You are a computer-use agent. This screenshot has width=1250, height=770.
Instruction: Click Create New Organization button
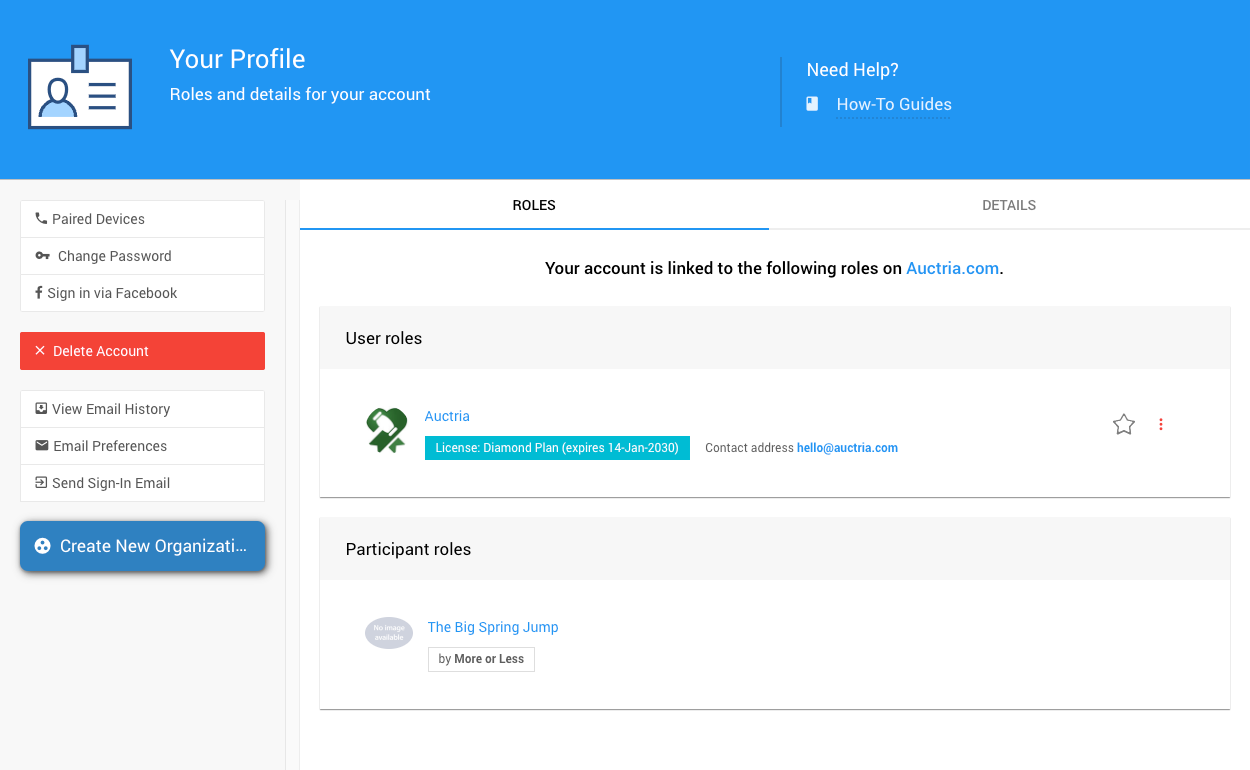[x=143, y=546]
